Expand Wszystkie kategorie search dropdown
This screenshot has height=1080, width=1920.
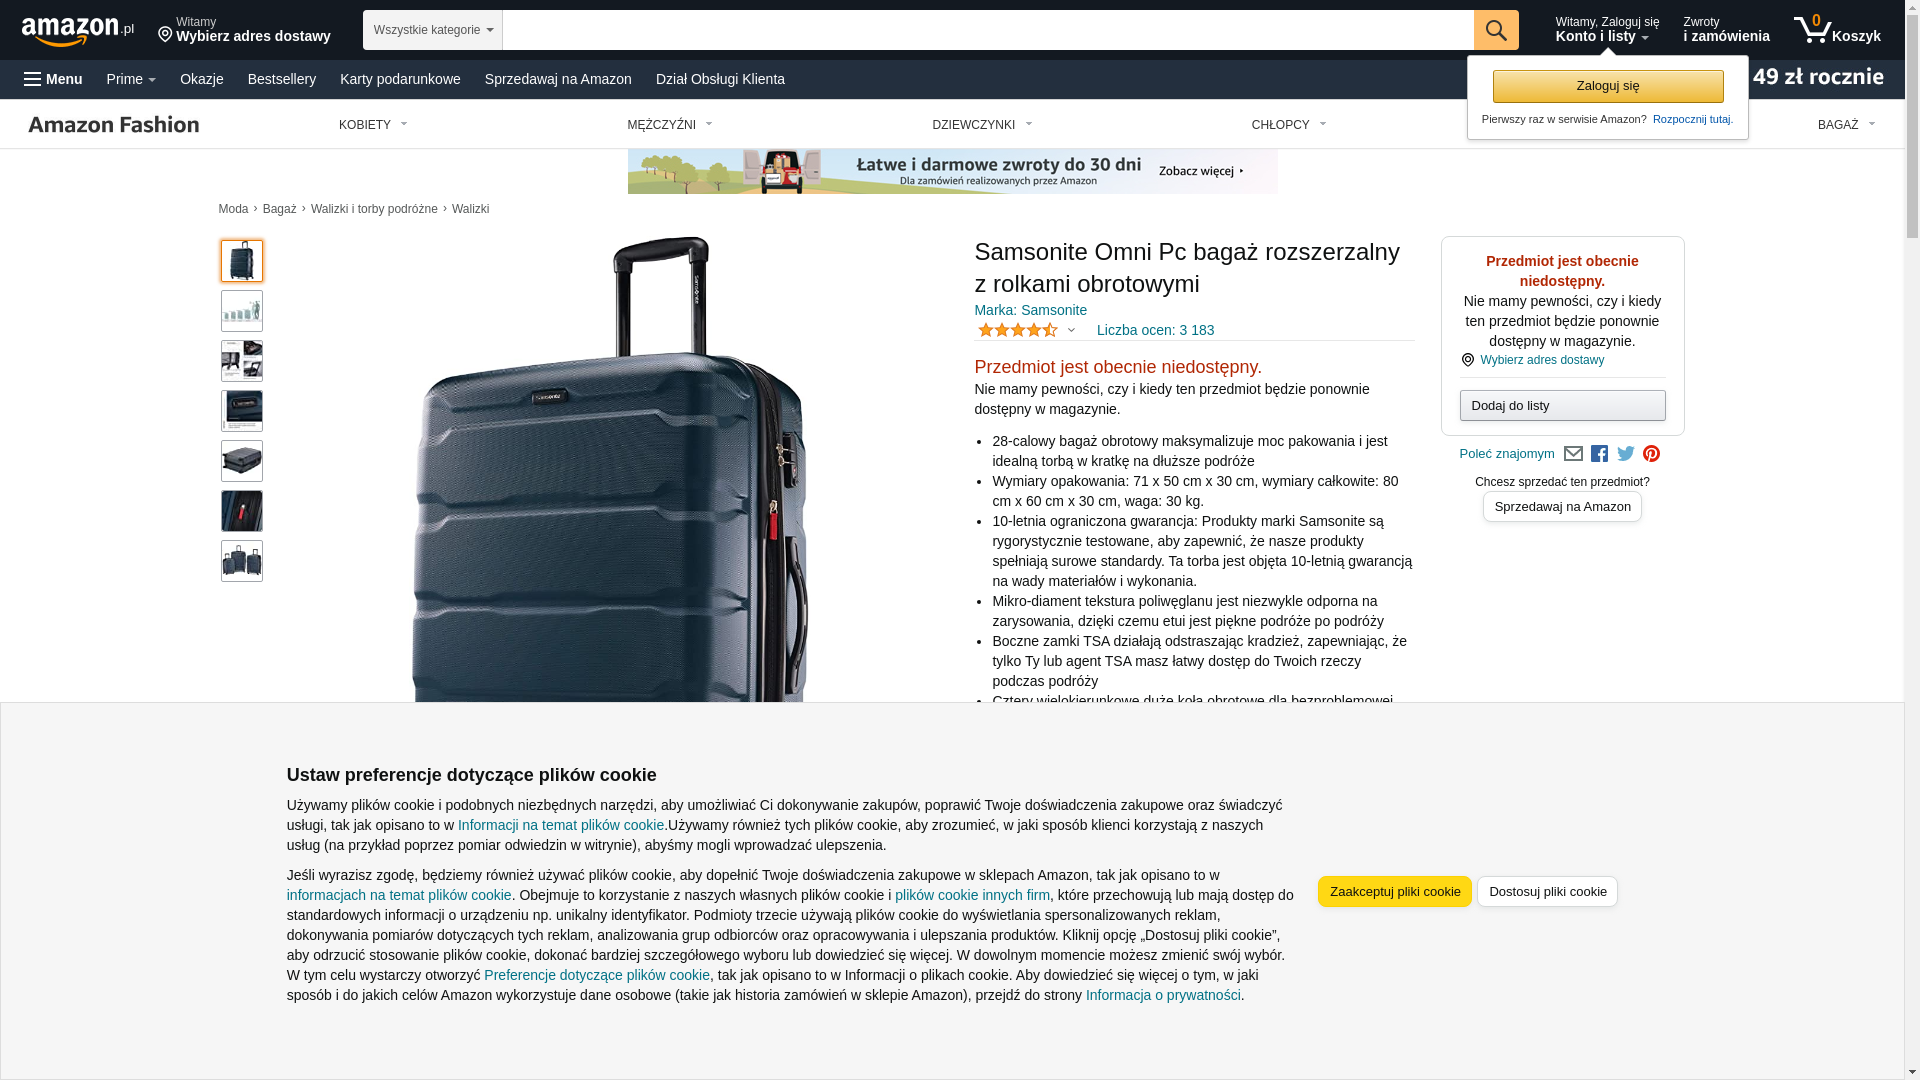[x=432, y=30]
